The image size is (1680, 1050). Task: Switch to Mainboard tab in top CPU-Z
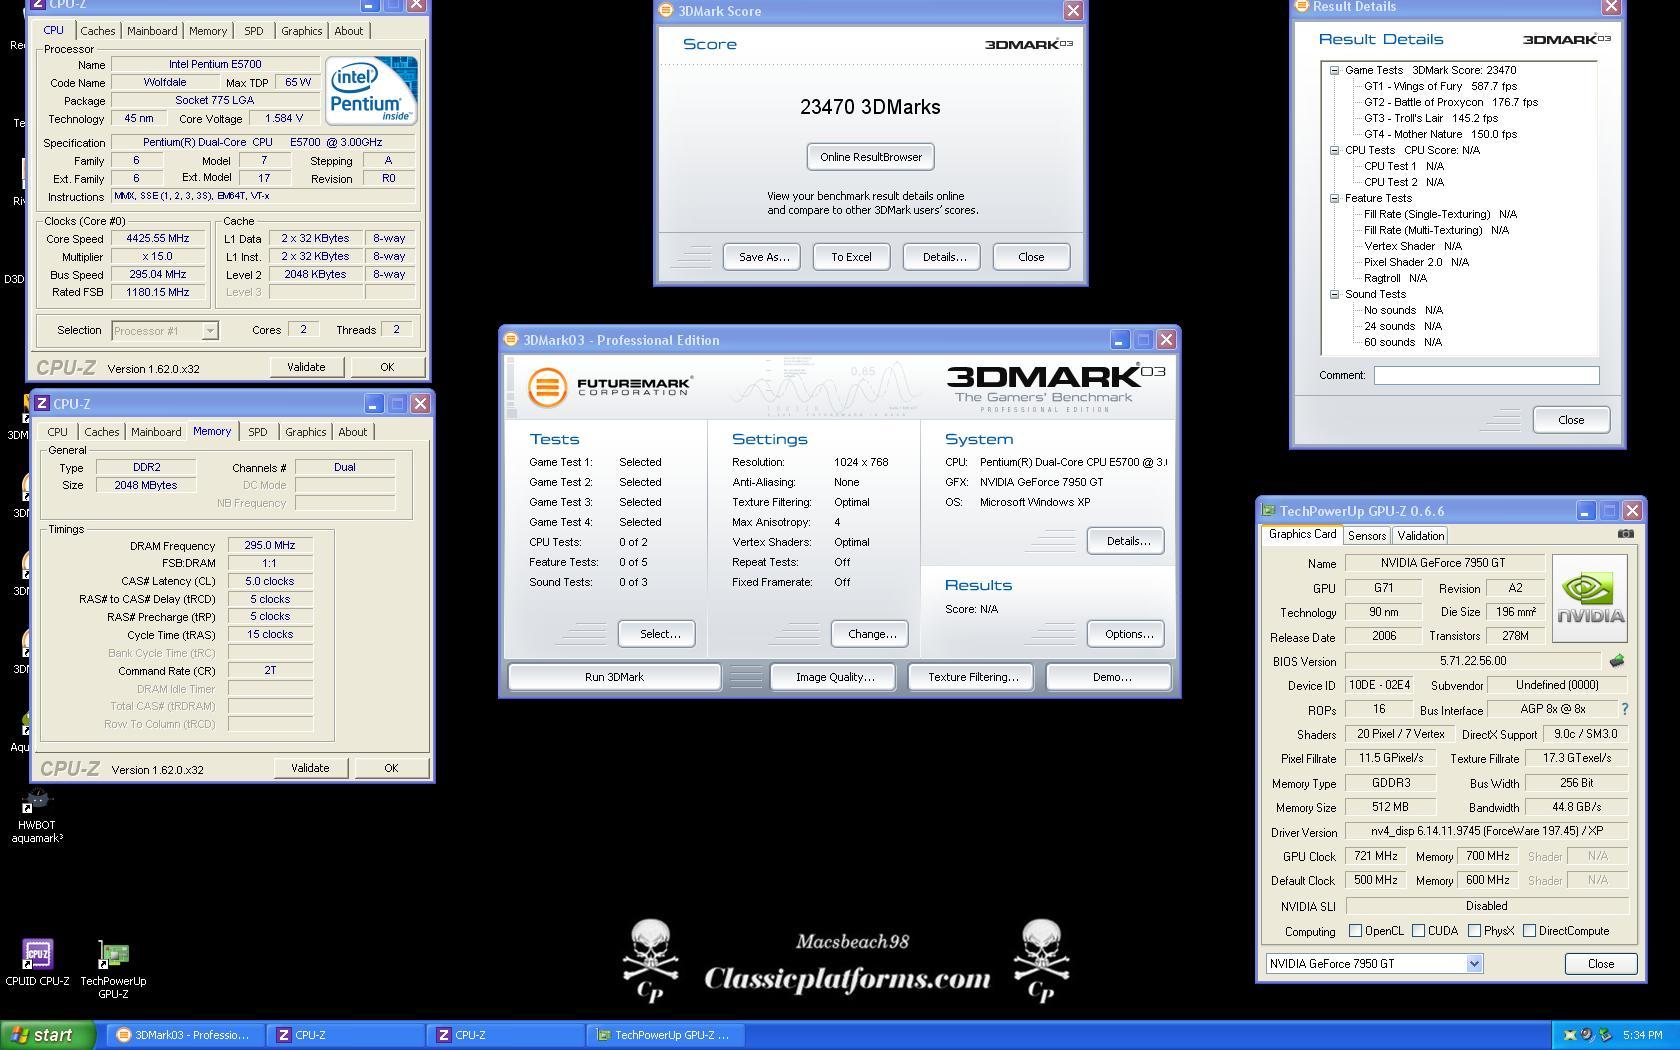coord(152,31)
